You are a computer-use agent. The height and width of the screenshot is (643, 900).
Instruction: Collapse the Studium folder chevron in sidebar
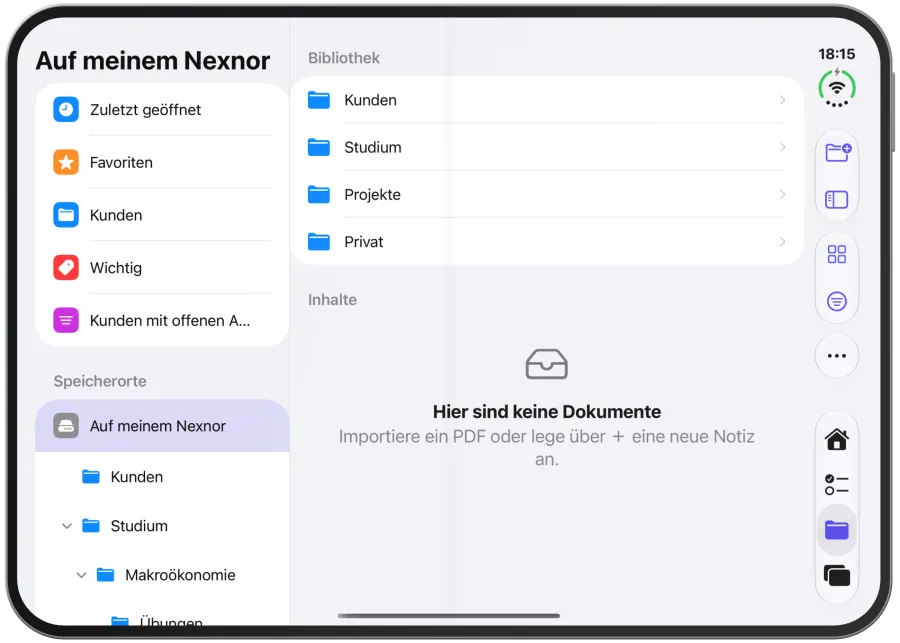coord(67,526)
